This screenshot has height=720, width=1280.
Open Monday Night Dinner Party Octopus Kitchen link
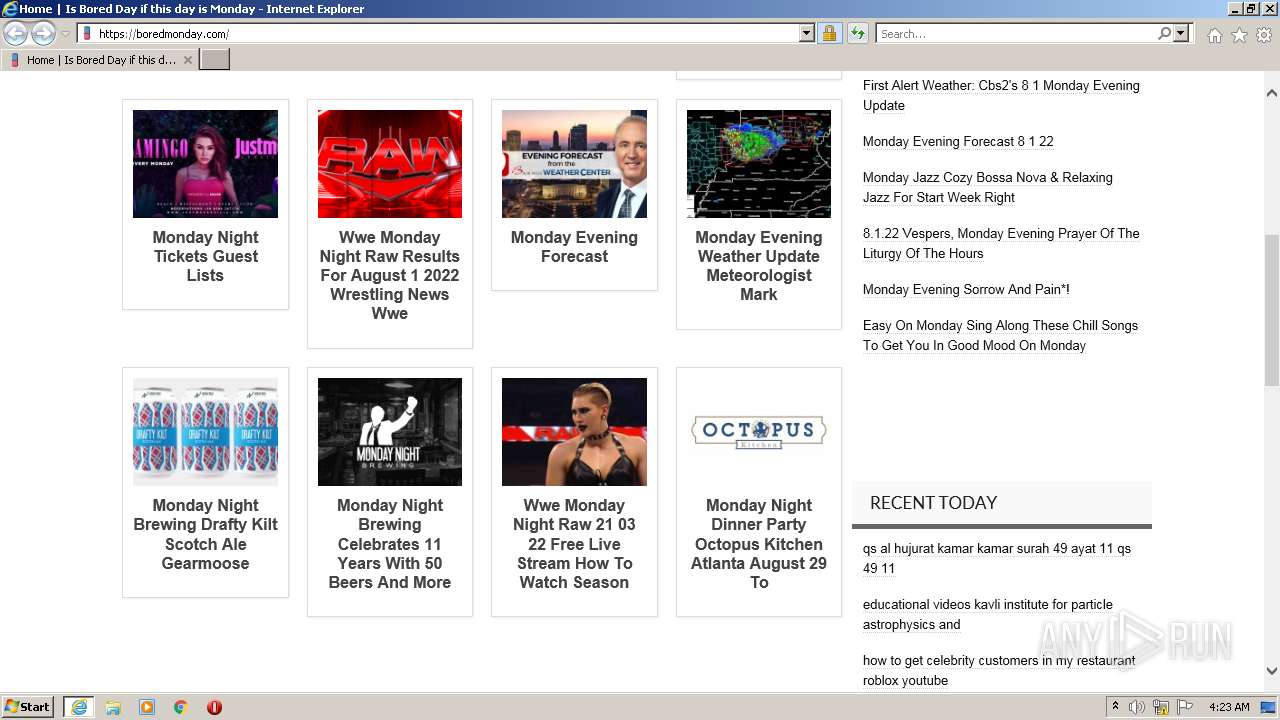pos(759,544)
